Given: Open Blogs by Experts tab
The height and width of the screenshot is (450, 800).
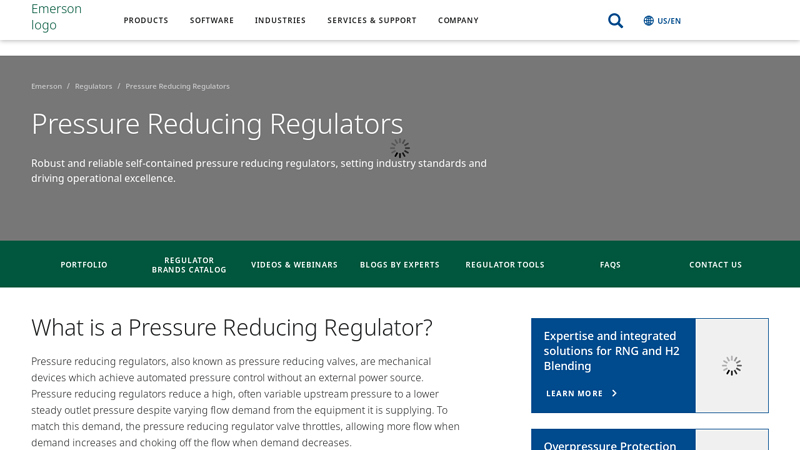Looking at the screenshot, I should [399, 265].
